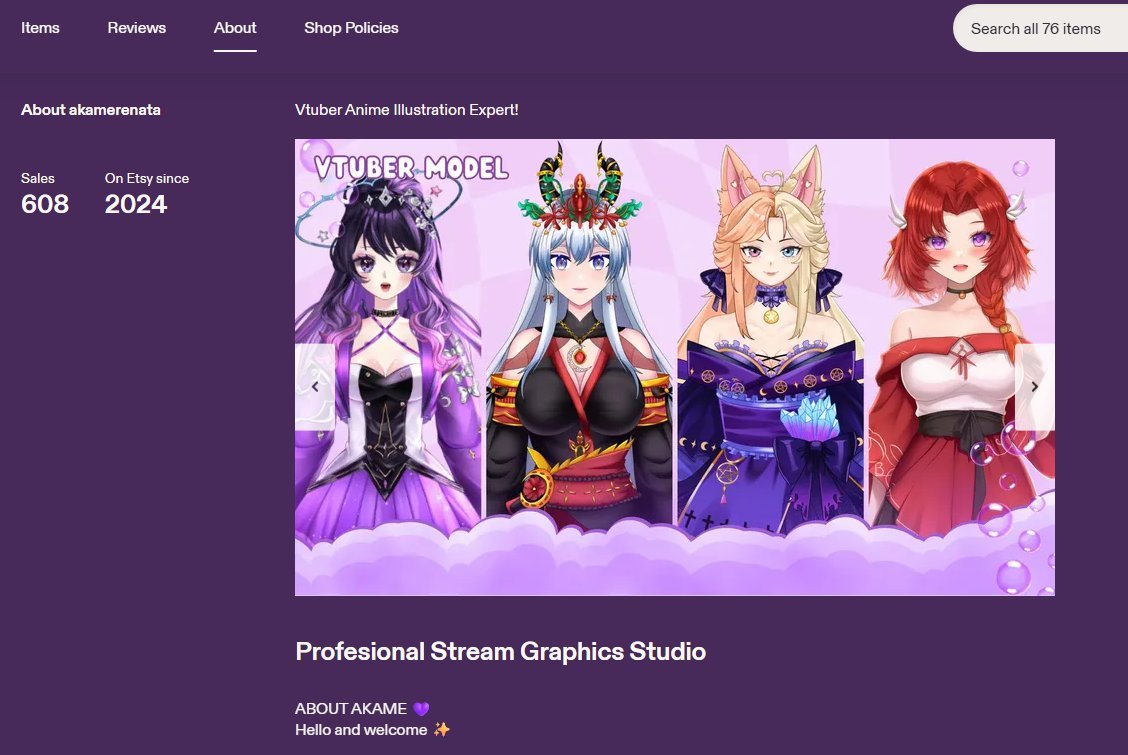Click the 'Hello and welcome' line

[373, 730]
